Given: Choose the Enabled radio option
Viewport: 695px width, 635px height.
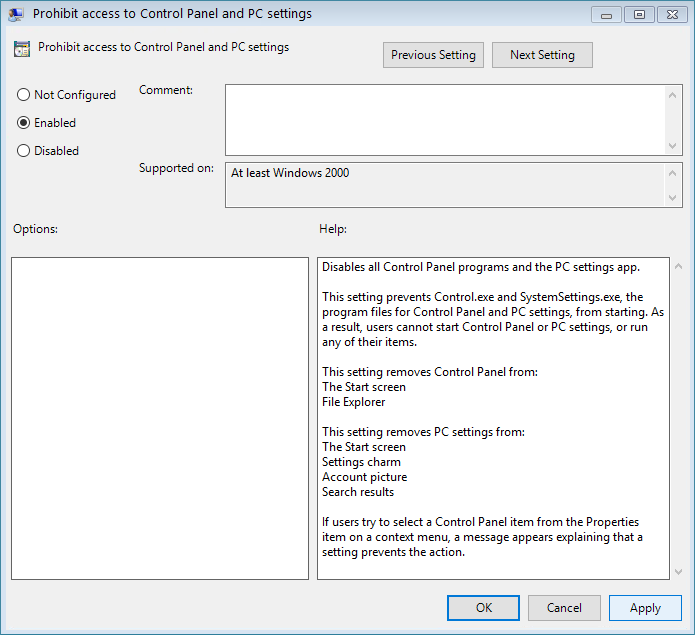Looking at the screenshot, I should (24, 123).
